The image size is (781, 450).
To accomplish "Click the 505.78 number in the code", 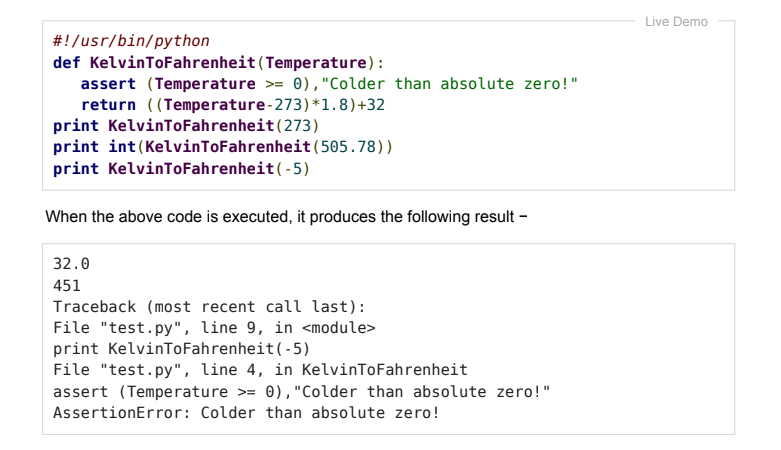I will (348, 147).
